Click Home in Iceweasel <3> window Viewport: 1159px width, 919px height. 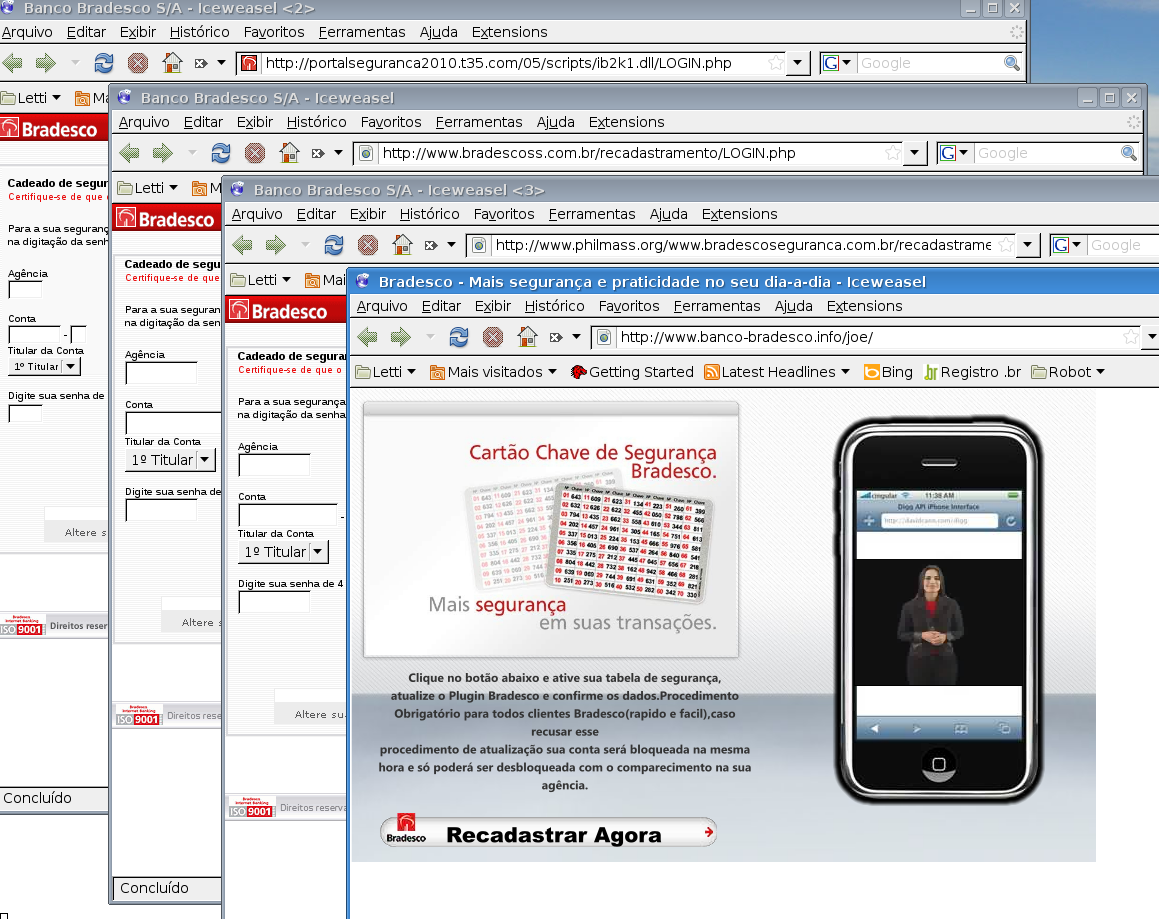coord(402,245)
